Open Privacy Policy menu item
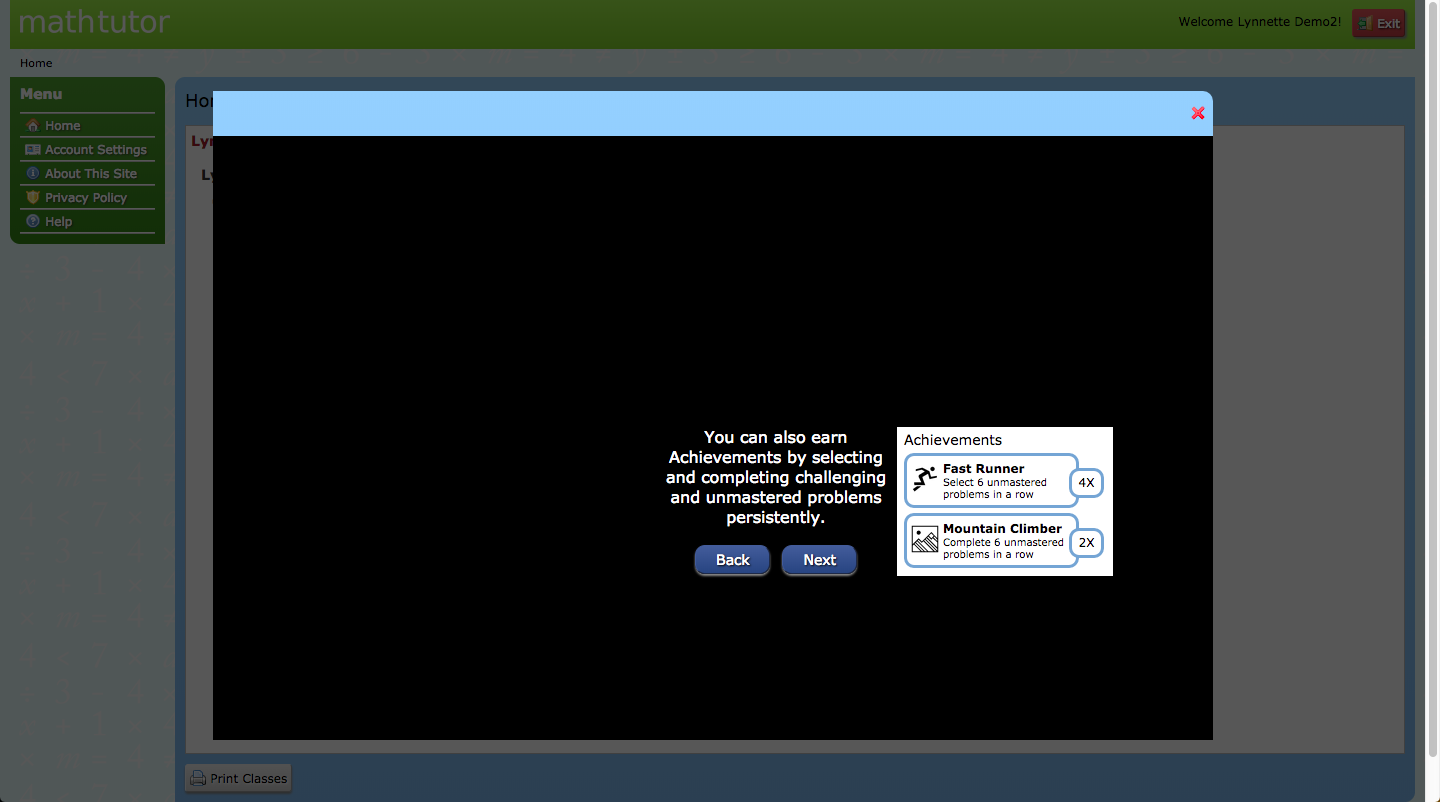This screenshot has width=1440, height=802. [x=87, y=197]
